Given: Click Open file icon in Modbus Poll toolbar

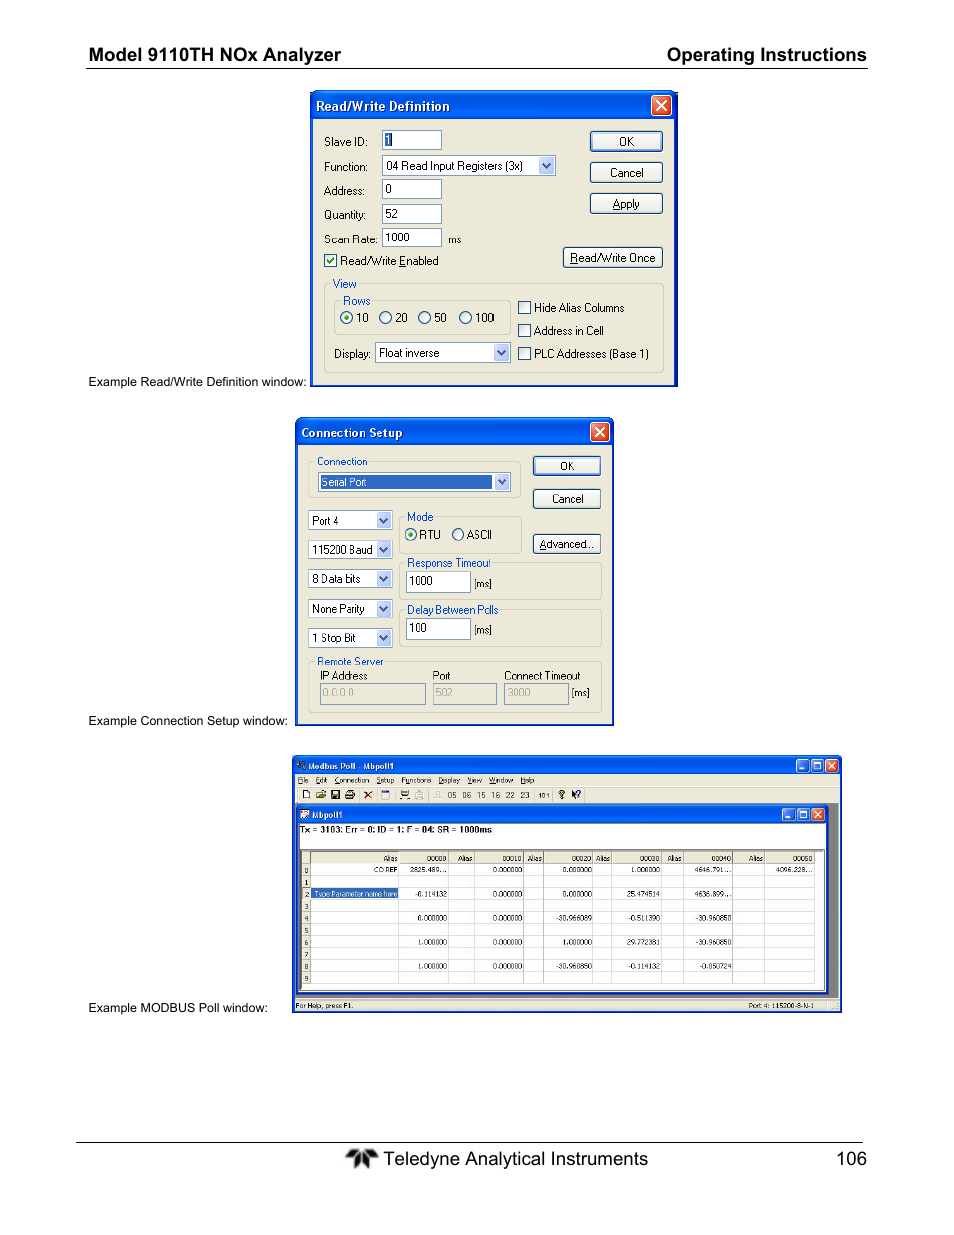Looking at the screenshot, I should coord(321,795).
